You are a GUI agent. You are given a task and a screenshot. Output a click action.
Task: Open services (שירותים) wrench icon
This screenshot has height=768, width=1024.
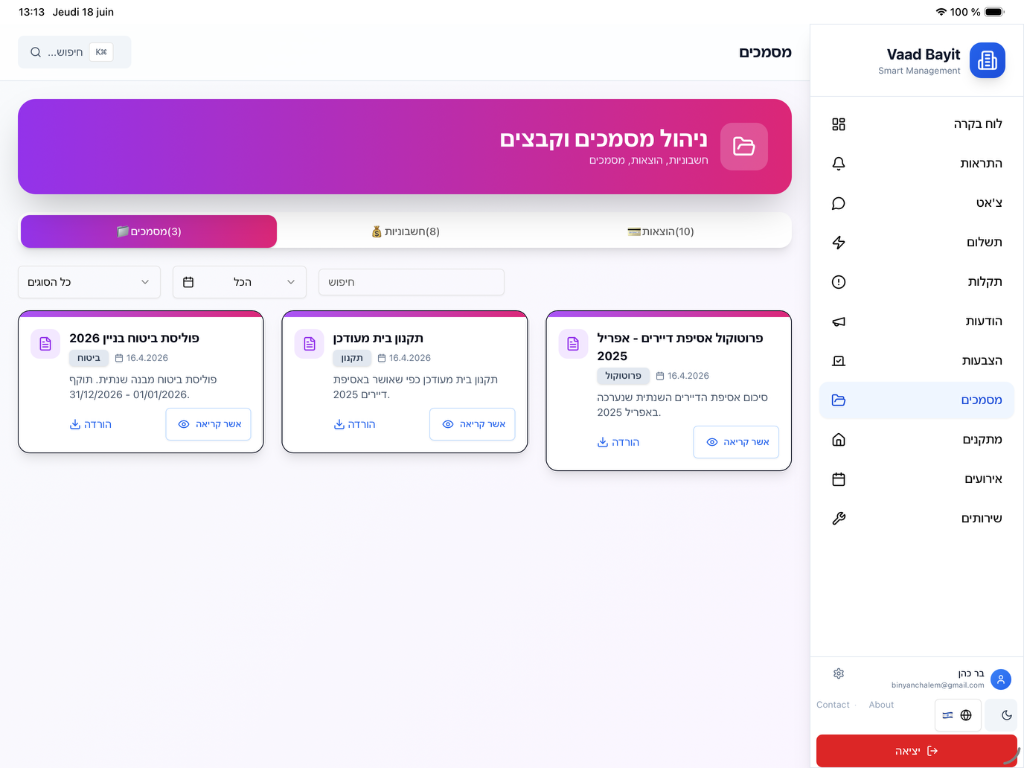839,519
